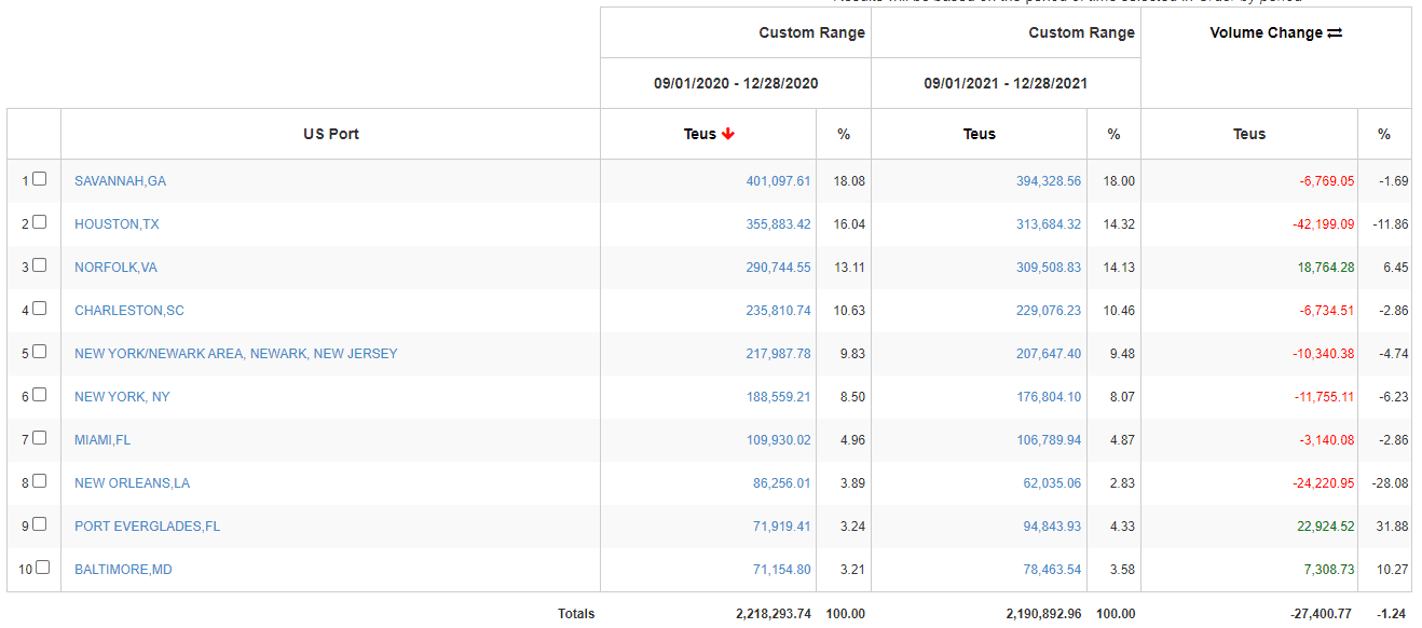Check the box for Houston, TX row

tap(39, 223)
